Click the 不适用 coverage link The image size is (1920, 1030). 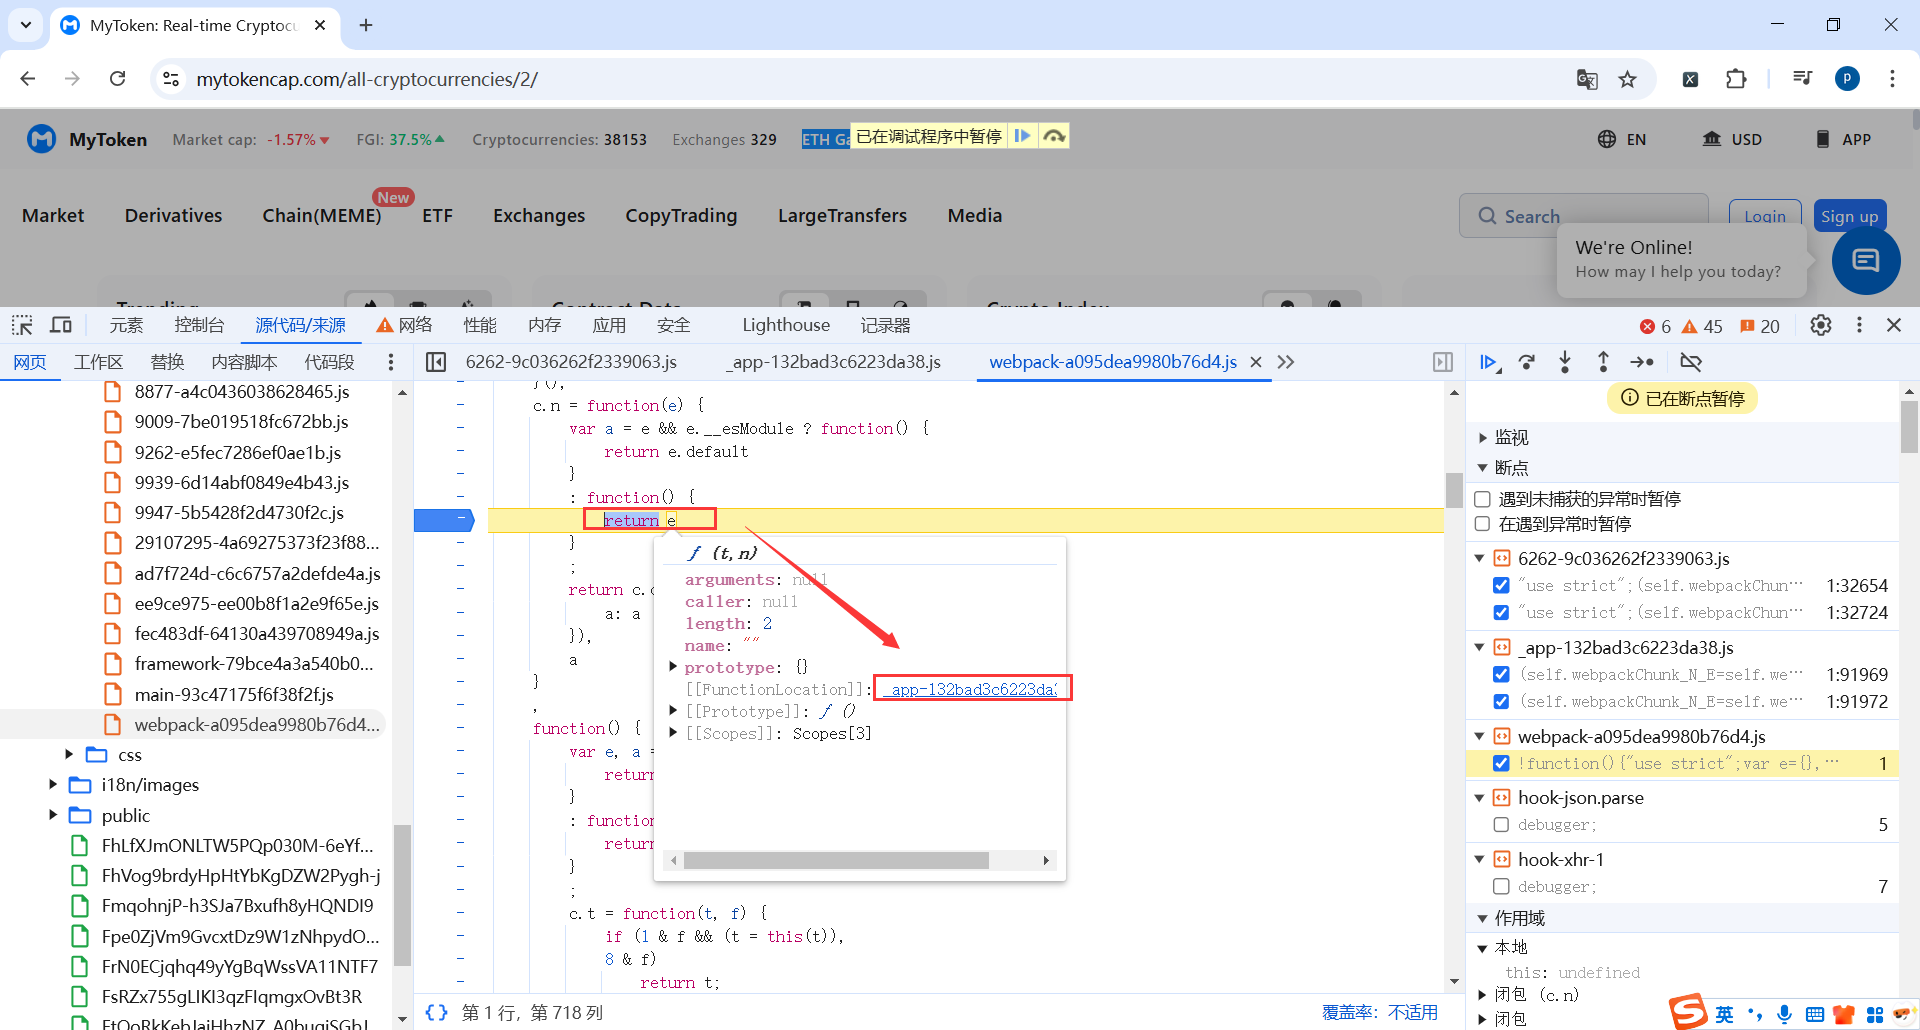1412,1012
